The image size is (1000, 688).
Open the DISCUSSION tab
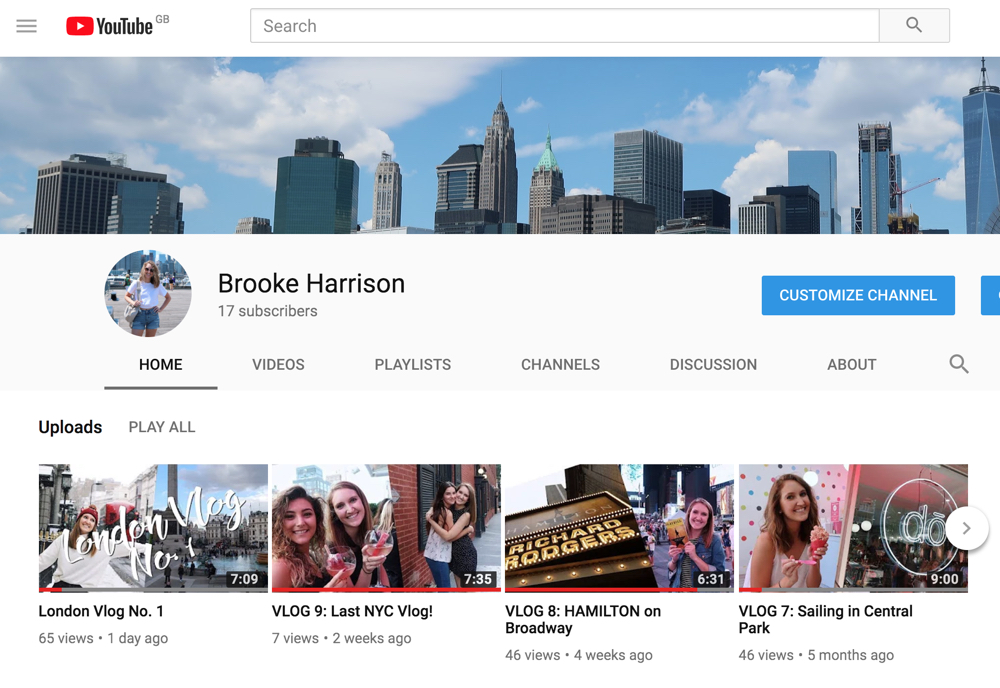pos(713,365)
